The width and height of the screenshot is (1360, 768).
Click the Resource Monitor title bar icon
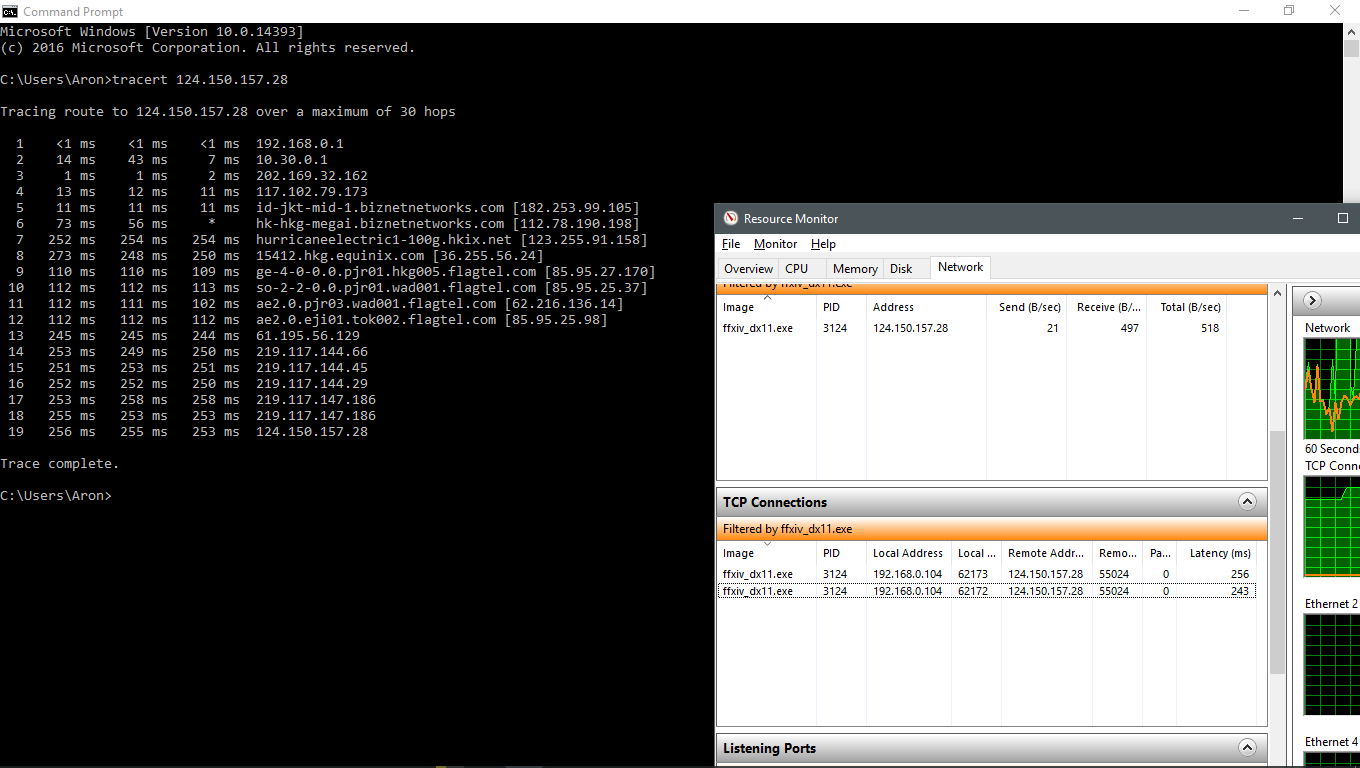click(730, 218)
